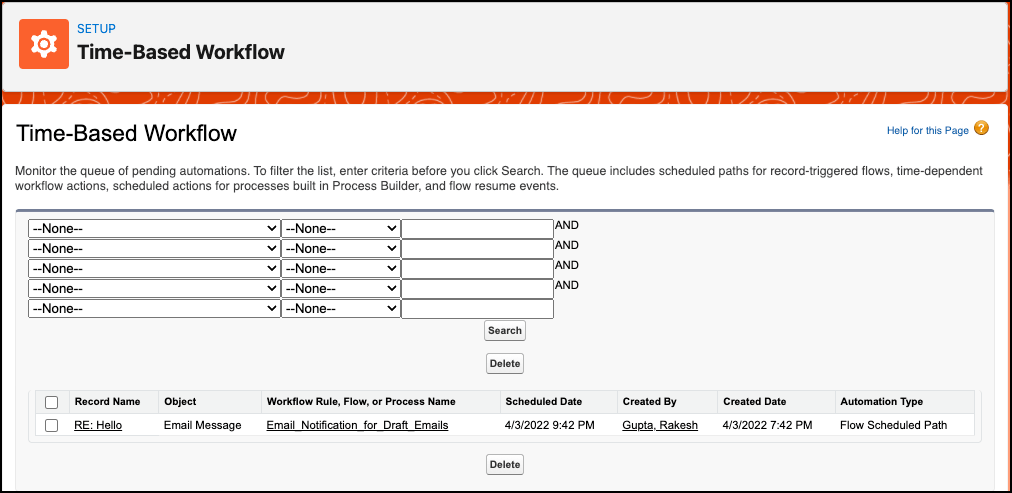Open the Email_Notification_for_Draft_Emails flow link

pos(357,425)
